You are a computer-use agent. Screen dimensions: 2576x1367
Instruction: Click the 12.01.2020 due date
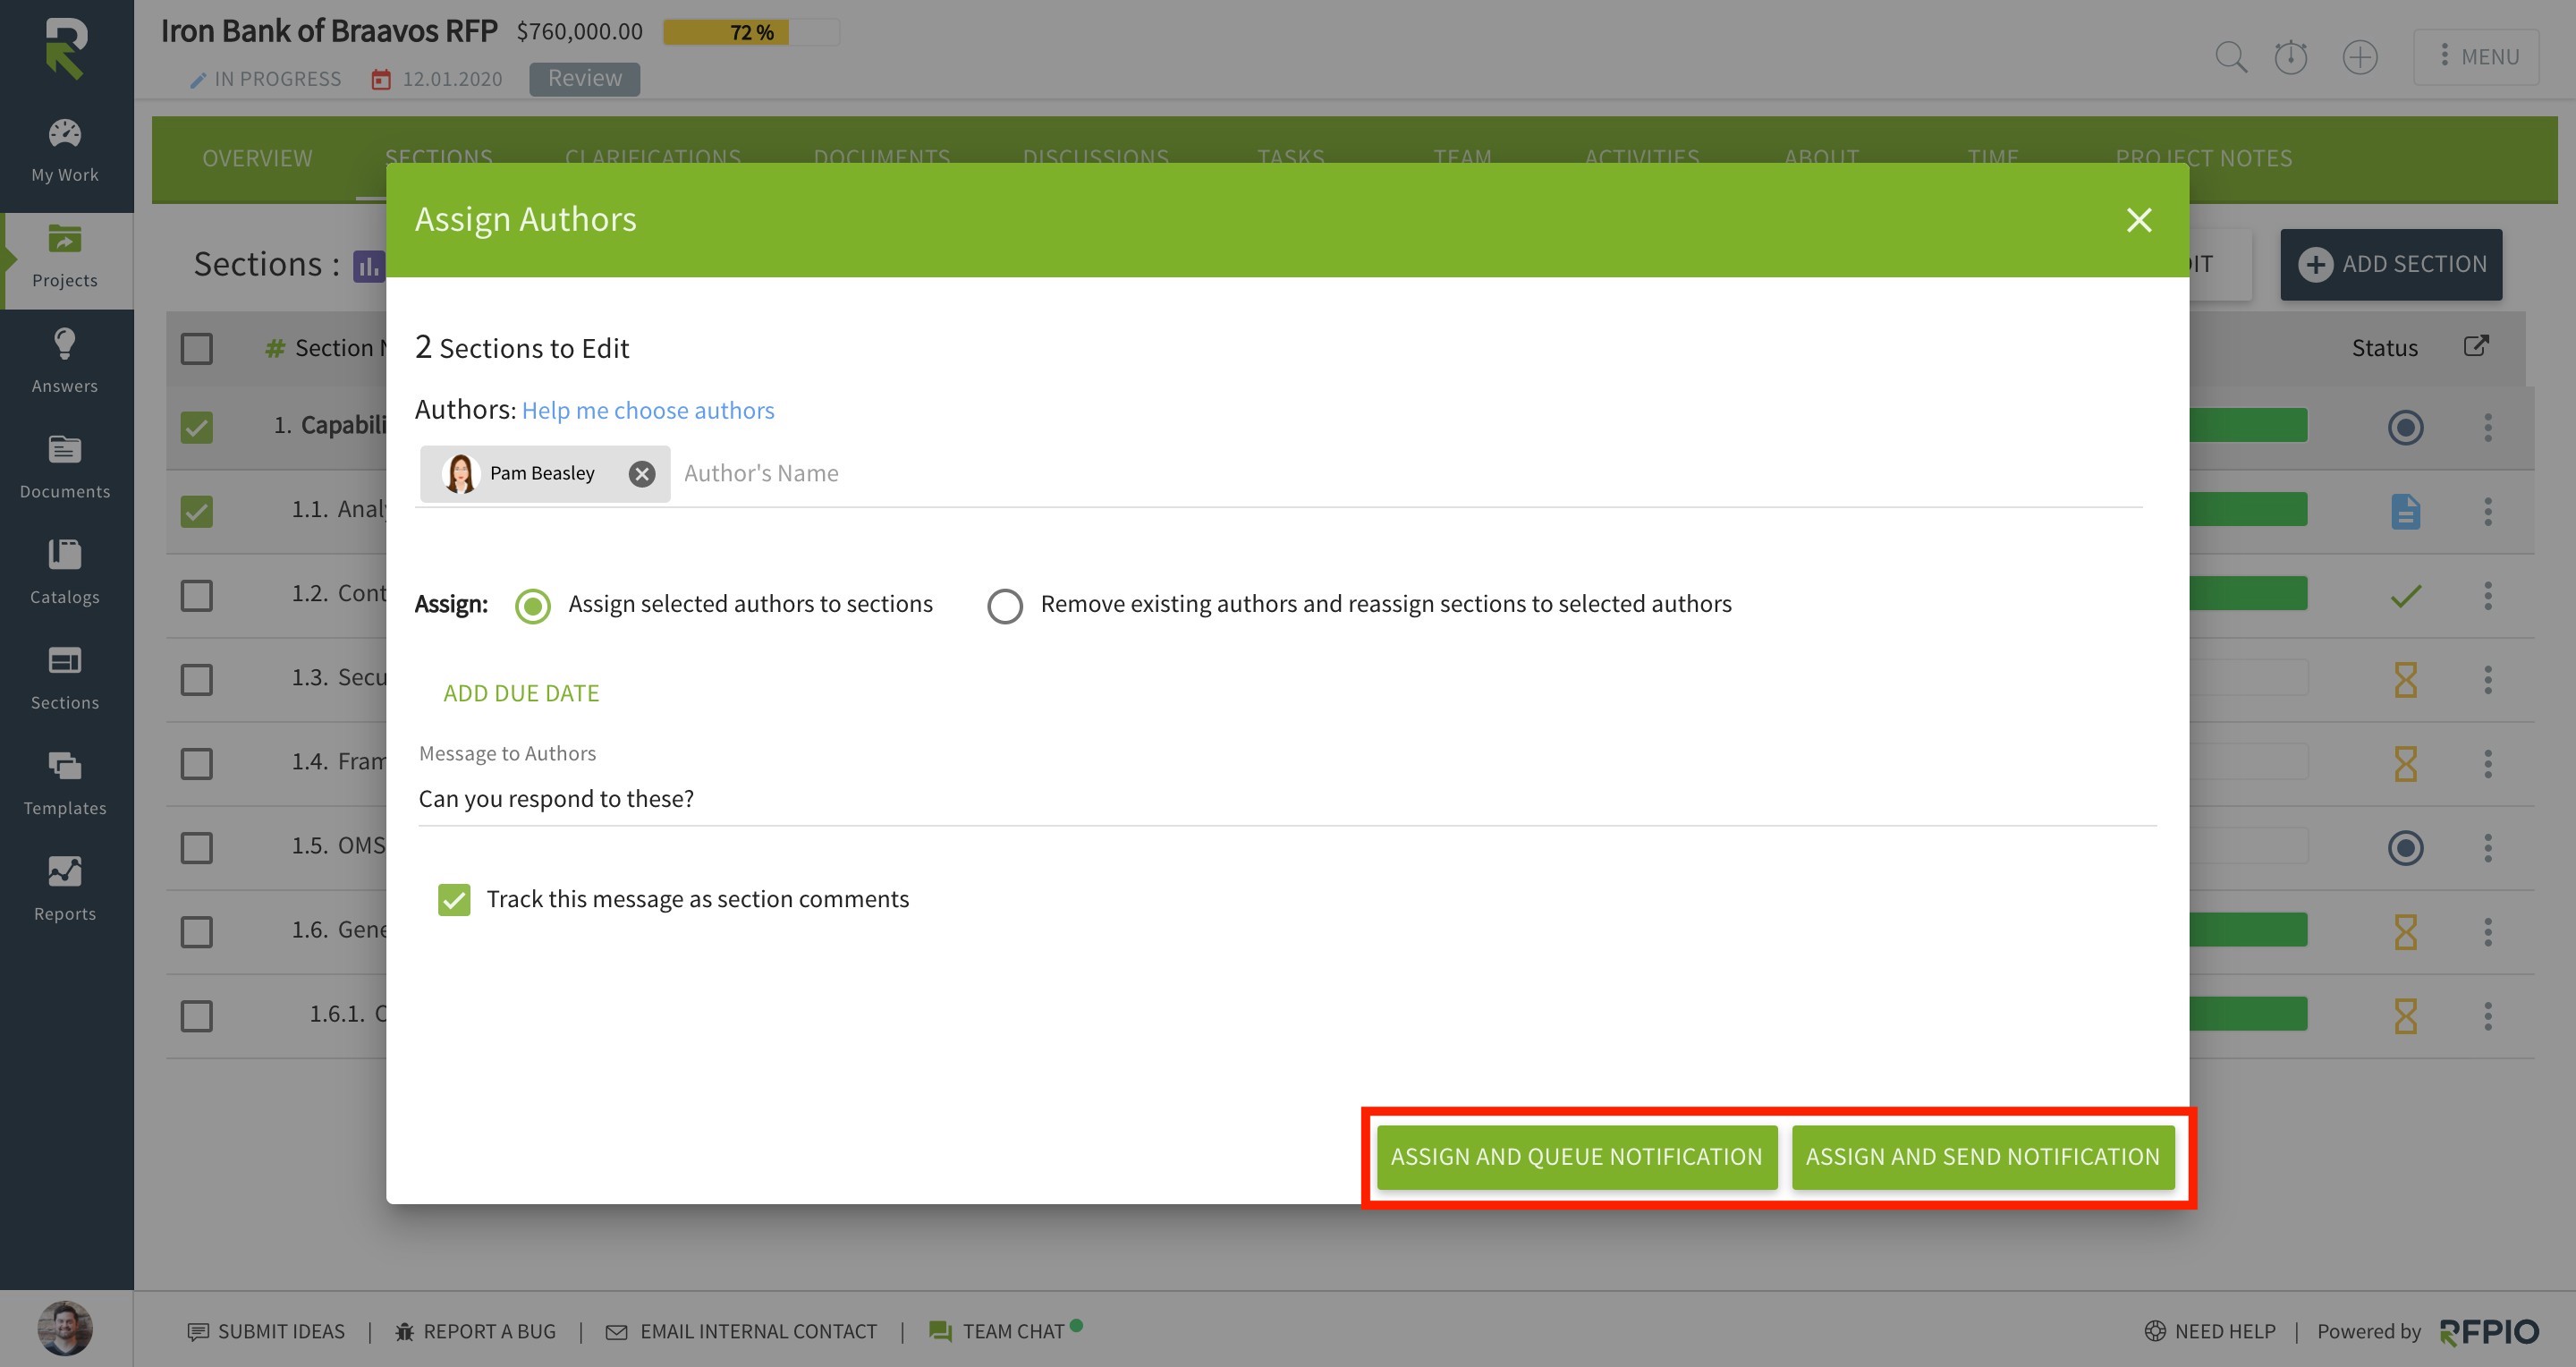[437, 79]
